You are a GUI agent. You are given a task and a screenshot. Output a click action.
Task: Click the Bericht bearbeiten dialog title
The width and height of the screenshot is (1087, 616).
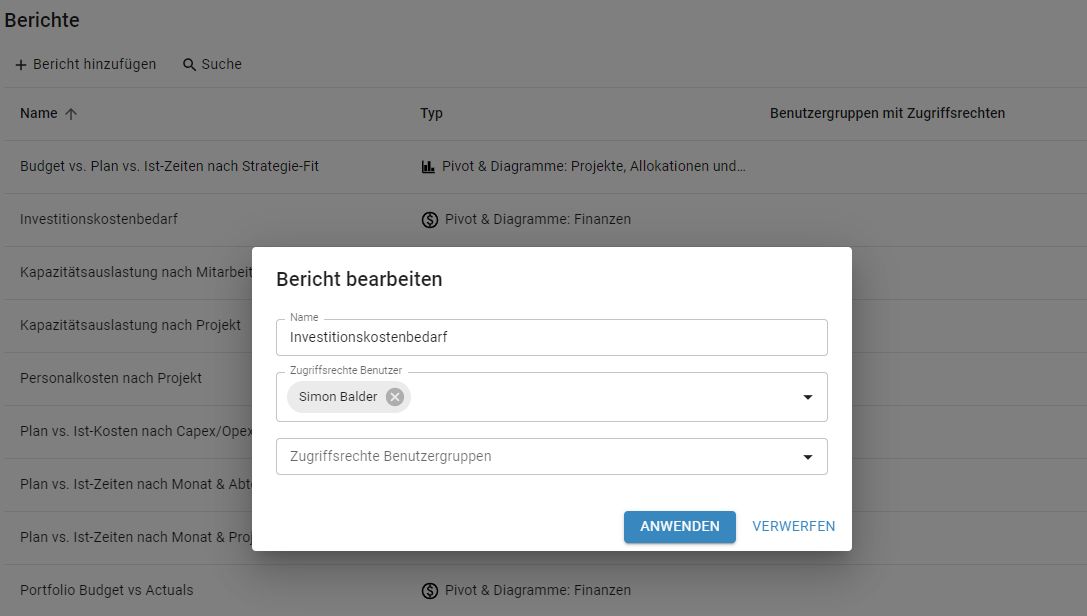(359, 279)
